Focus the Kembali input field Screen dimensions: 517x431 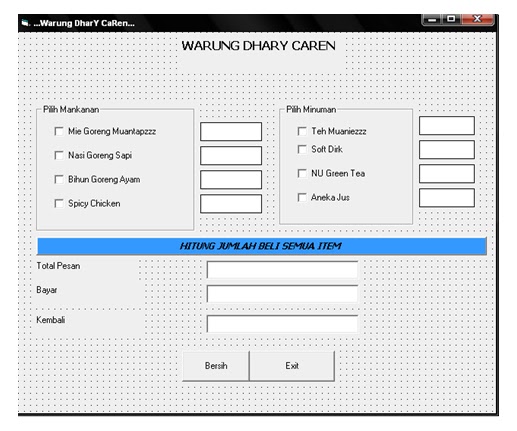coord(282,324)
